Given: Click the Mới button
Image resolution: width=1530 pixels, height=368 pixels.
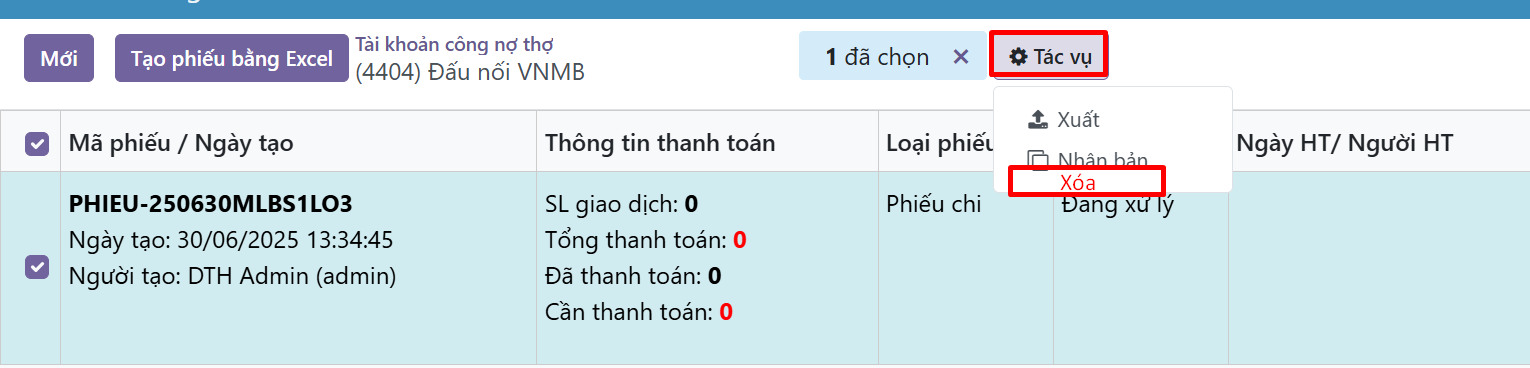Looking at the screenshot, I should [59, 58].
